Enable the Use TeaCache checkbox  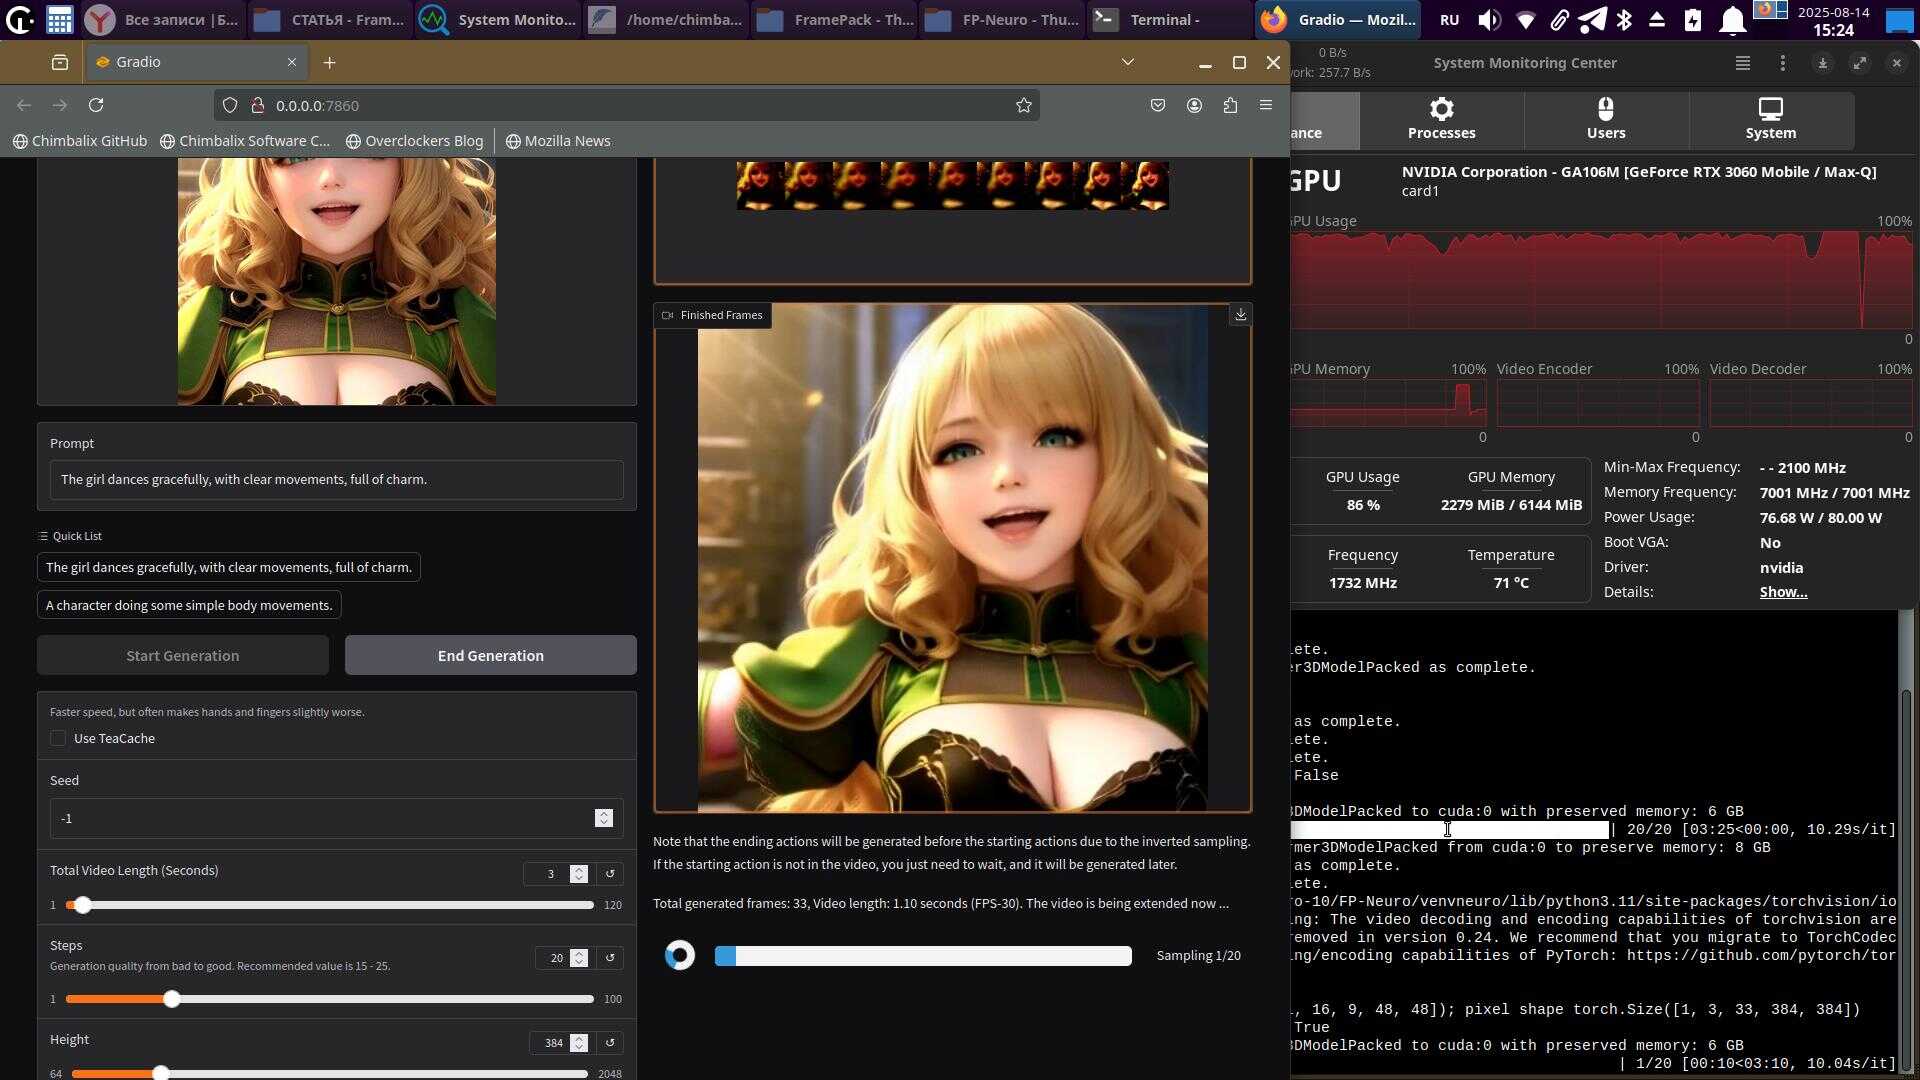click(58, 738)
